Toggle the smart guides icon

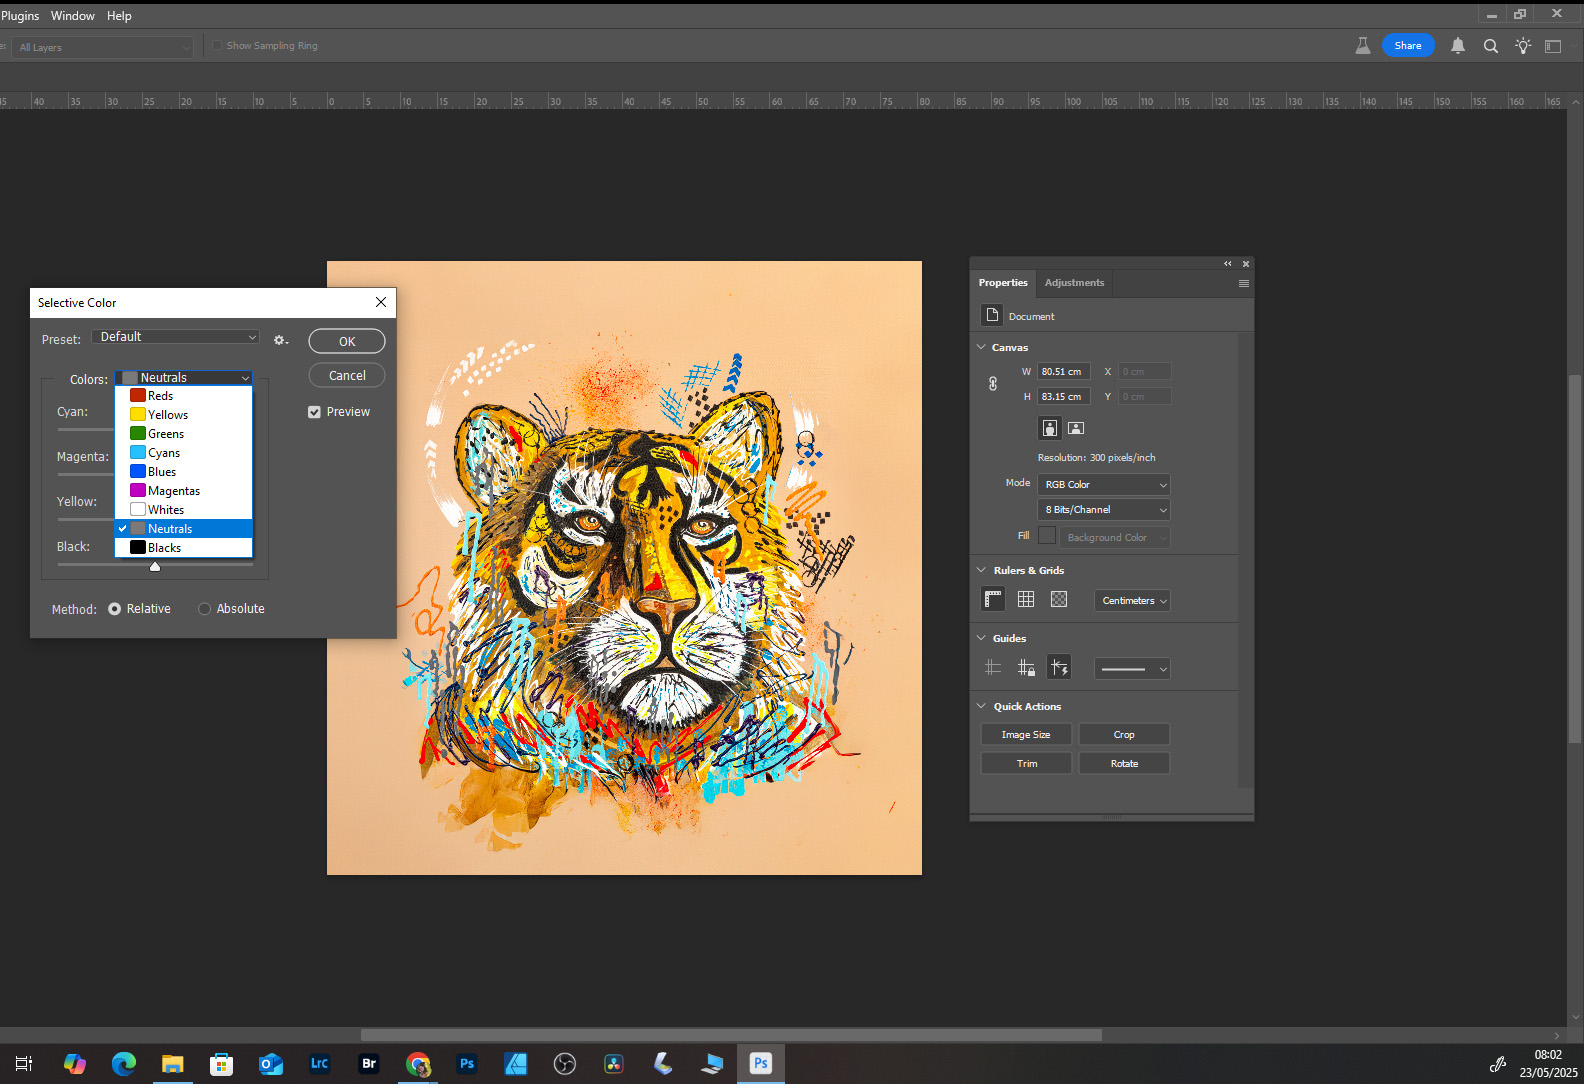click(1059, 667)
